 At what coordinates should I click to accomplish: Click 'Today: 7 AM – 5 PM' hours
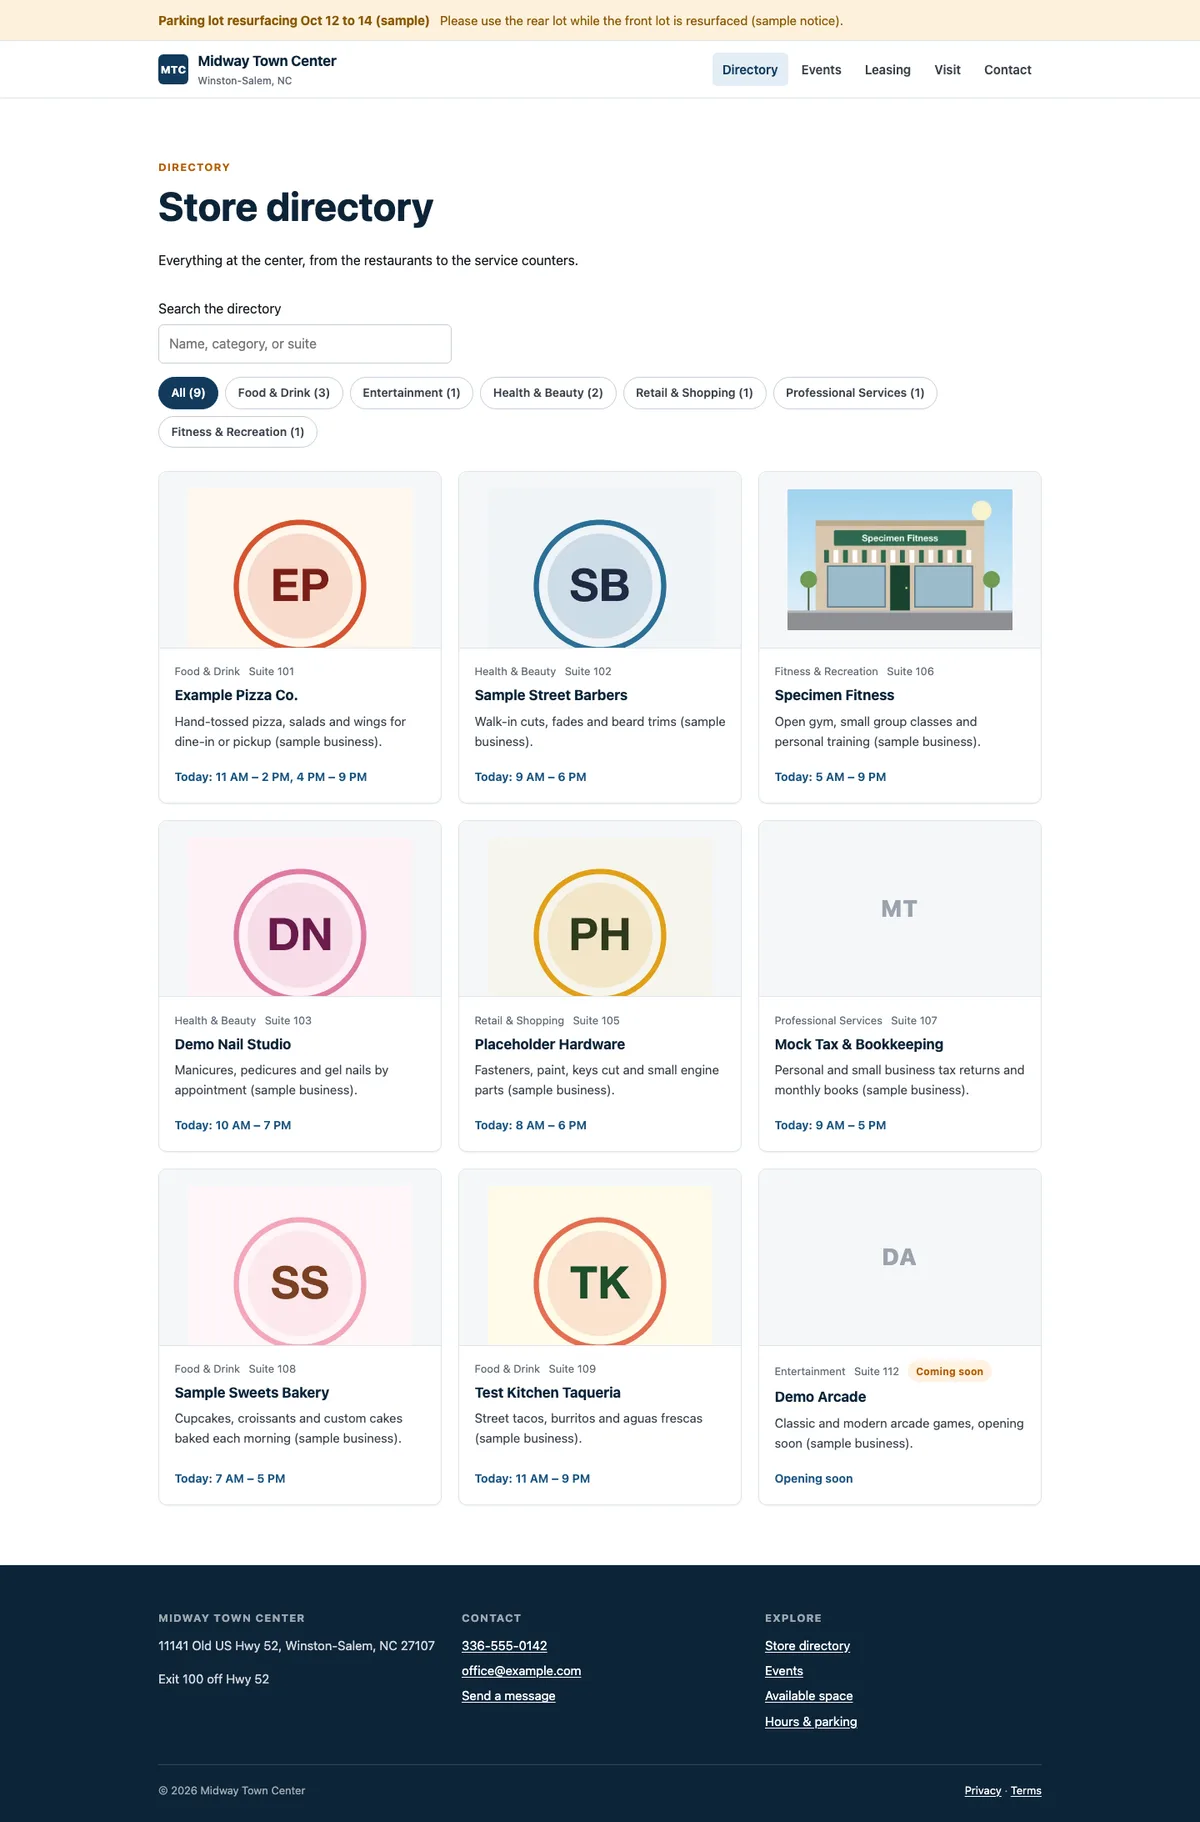(x=230, y=1479)
